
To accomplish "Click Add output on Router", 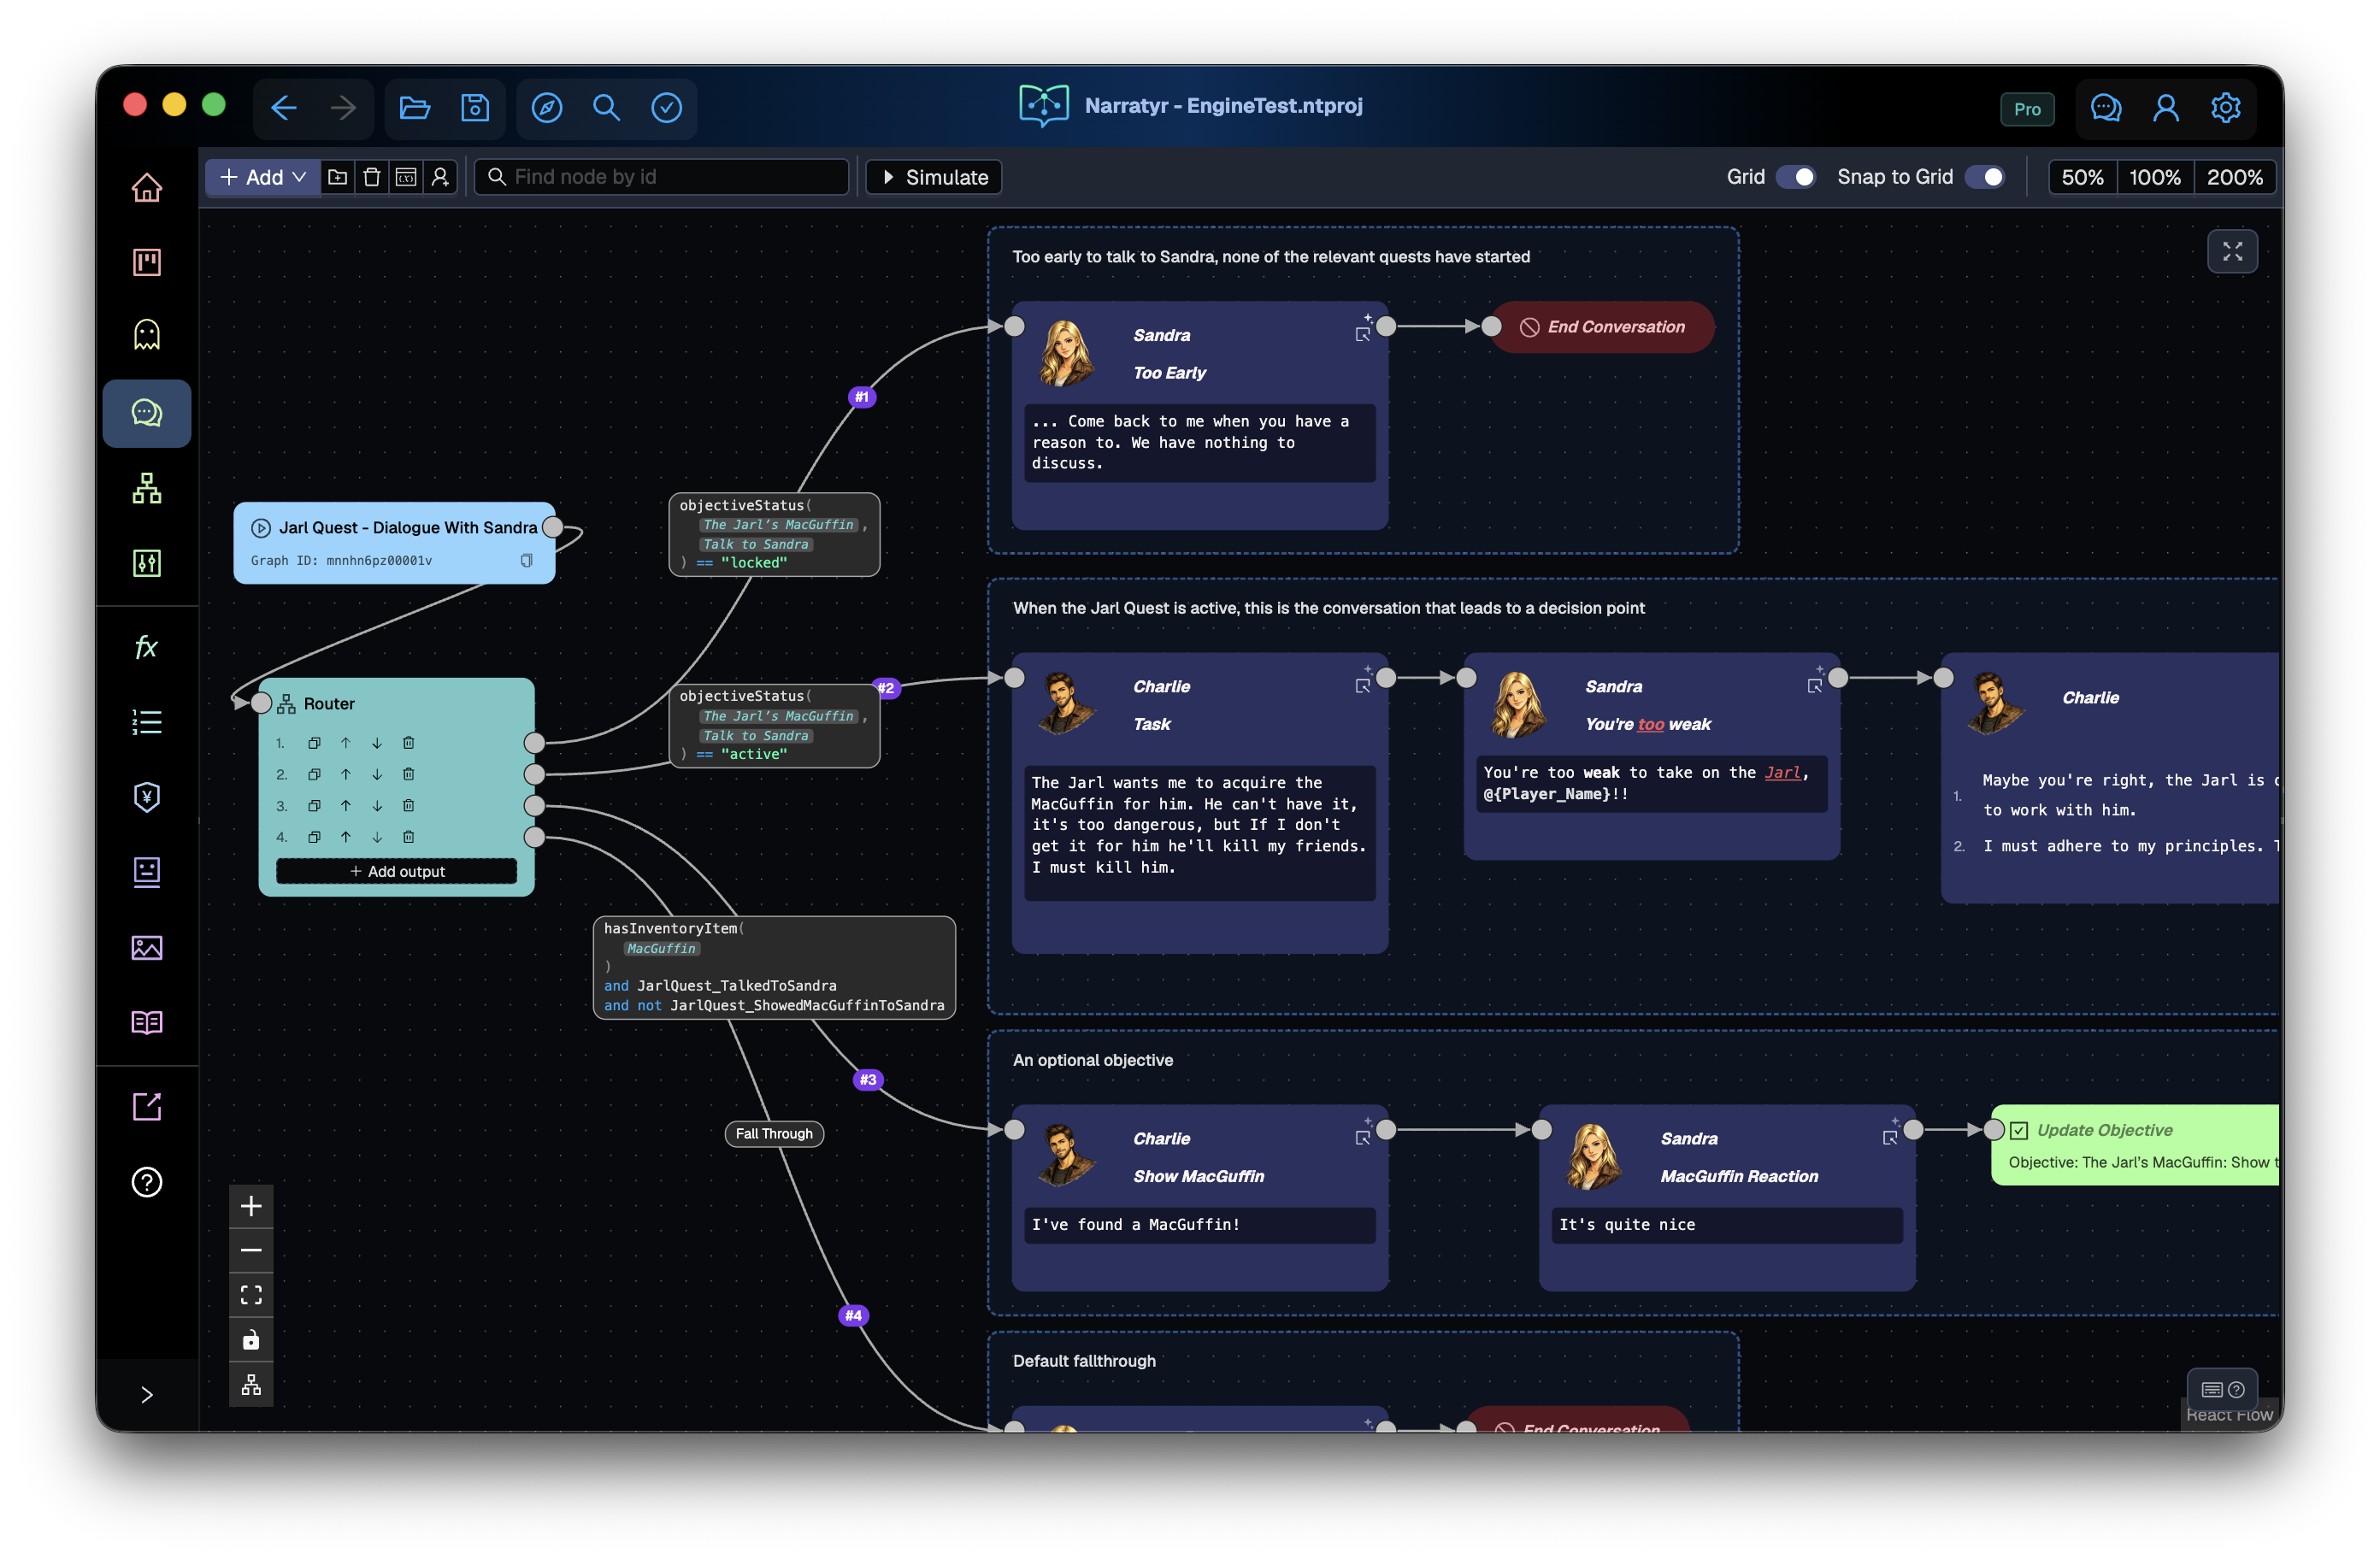I will [x=397, y=871].
